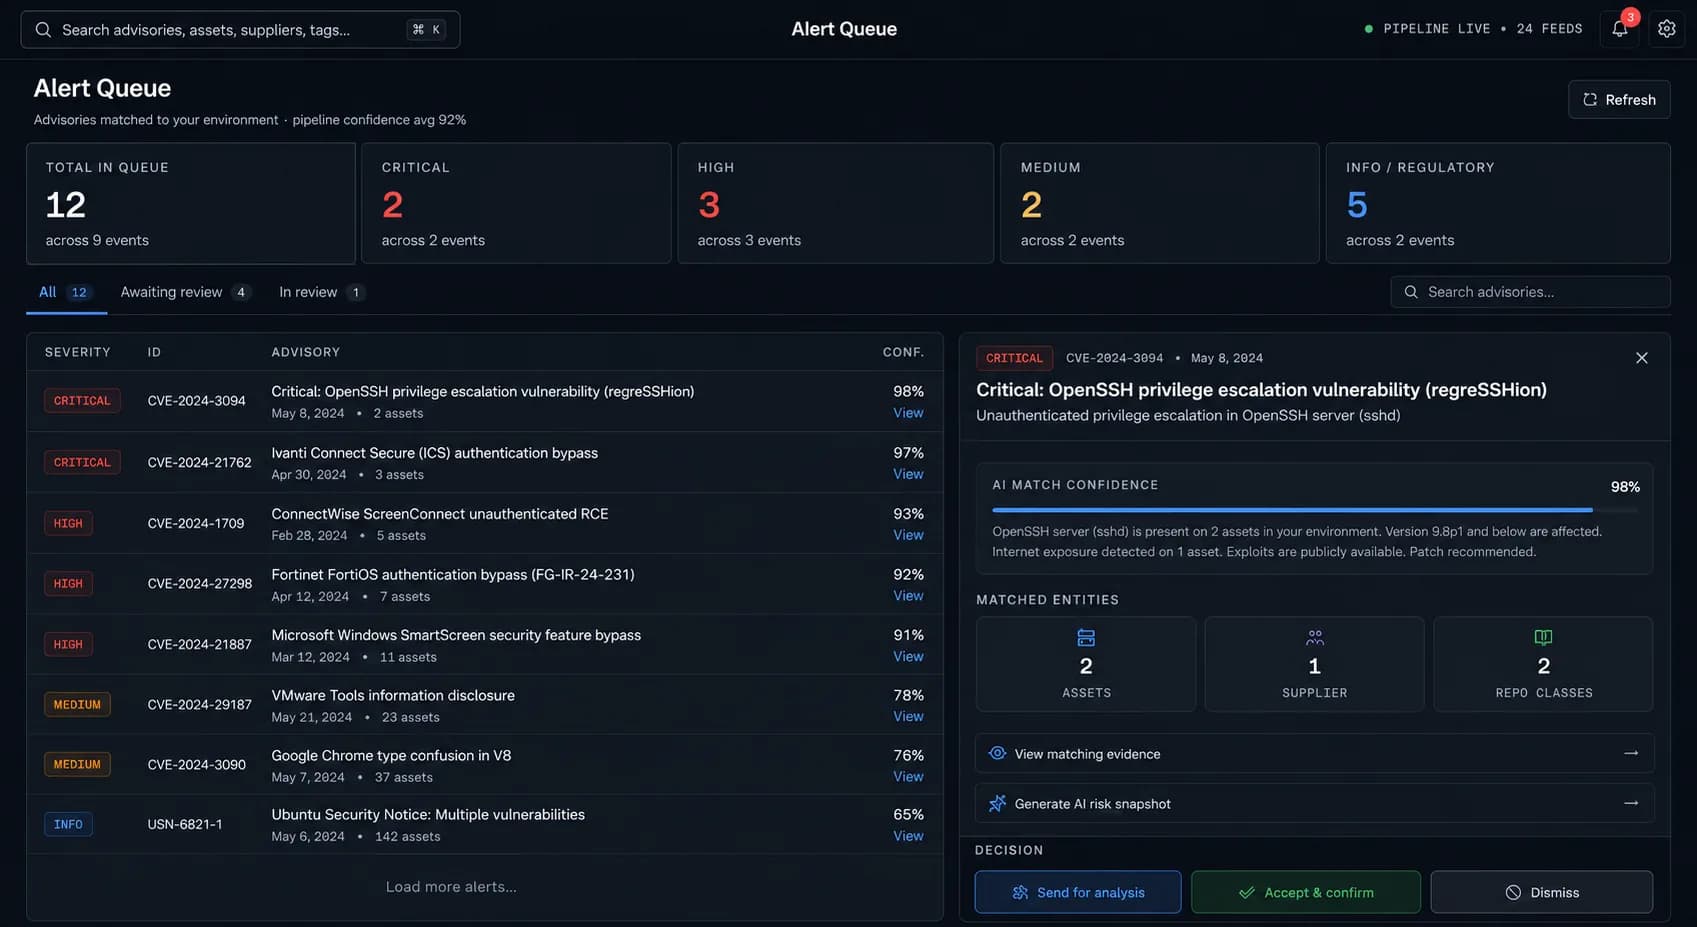Viewport: 1697px width, 927px height.
Task: Click the book icon above Repo Classes
Action: 1543,638
